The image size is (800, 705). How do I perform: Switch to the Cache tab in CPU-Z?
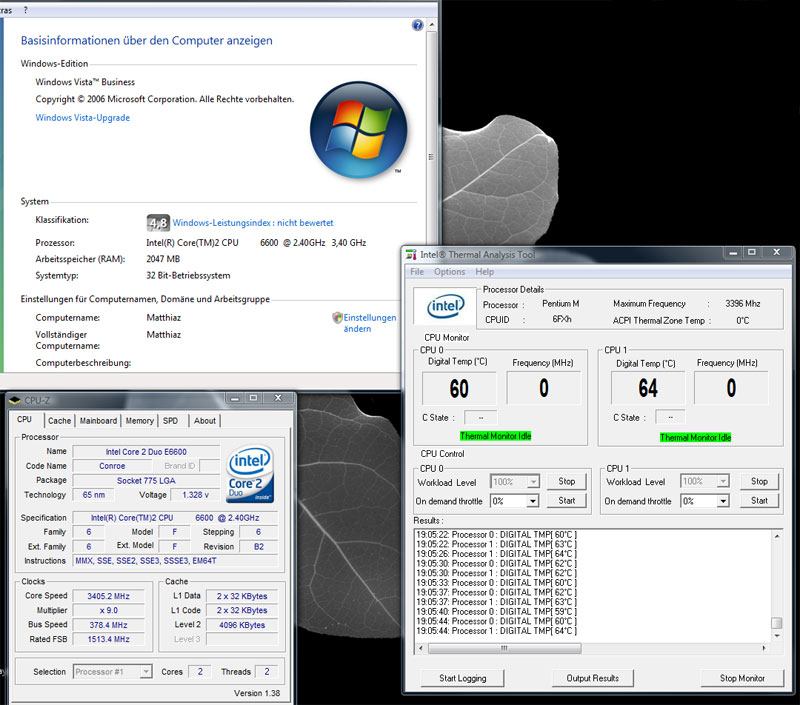click(x=59, y=421)
